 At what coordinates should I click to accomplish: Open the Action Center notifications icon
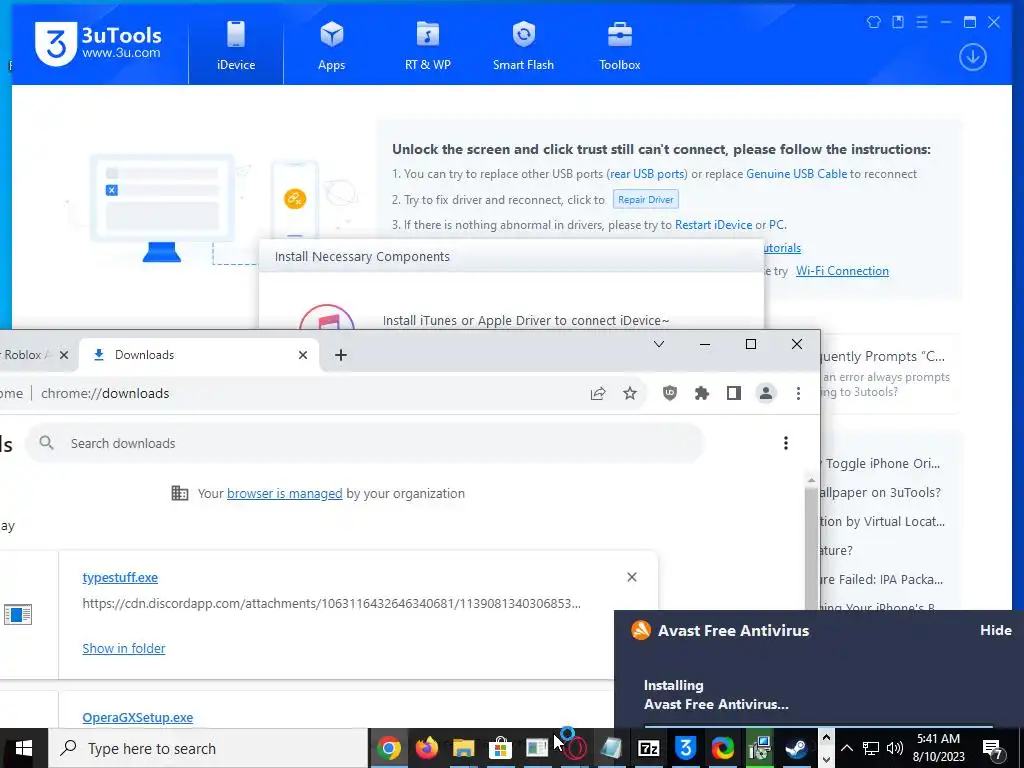pyautogui.click(x=993, y=749)
